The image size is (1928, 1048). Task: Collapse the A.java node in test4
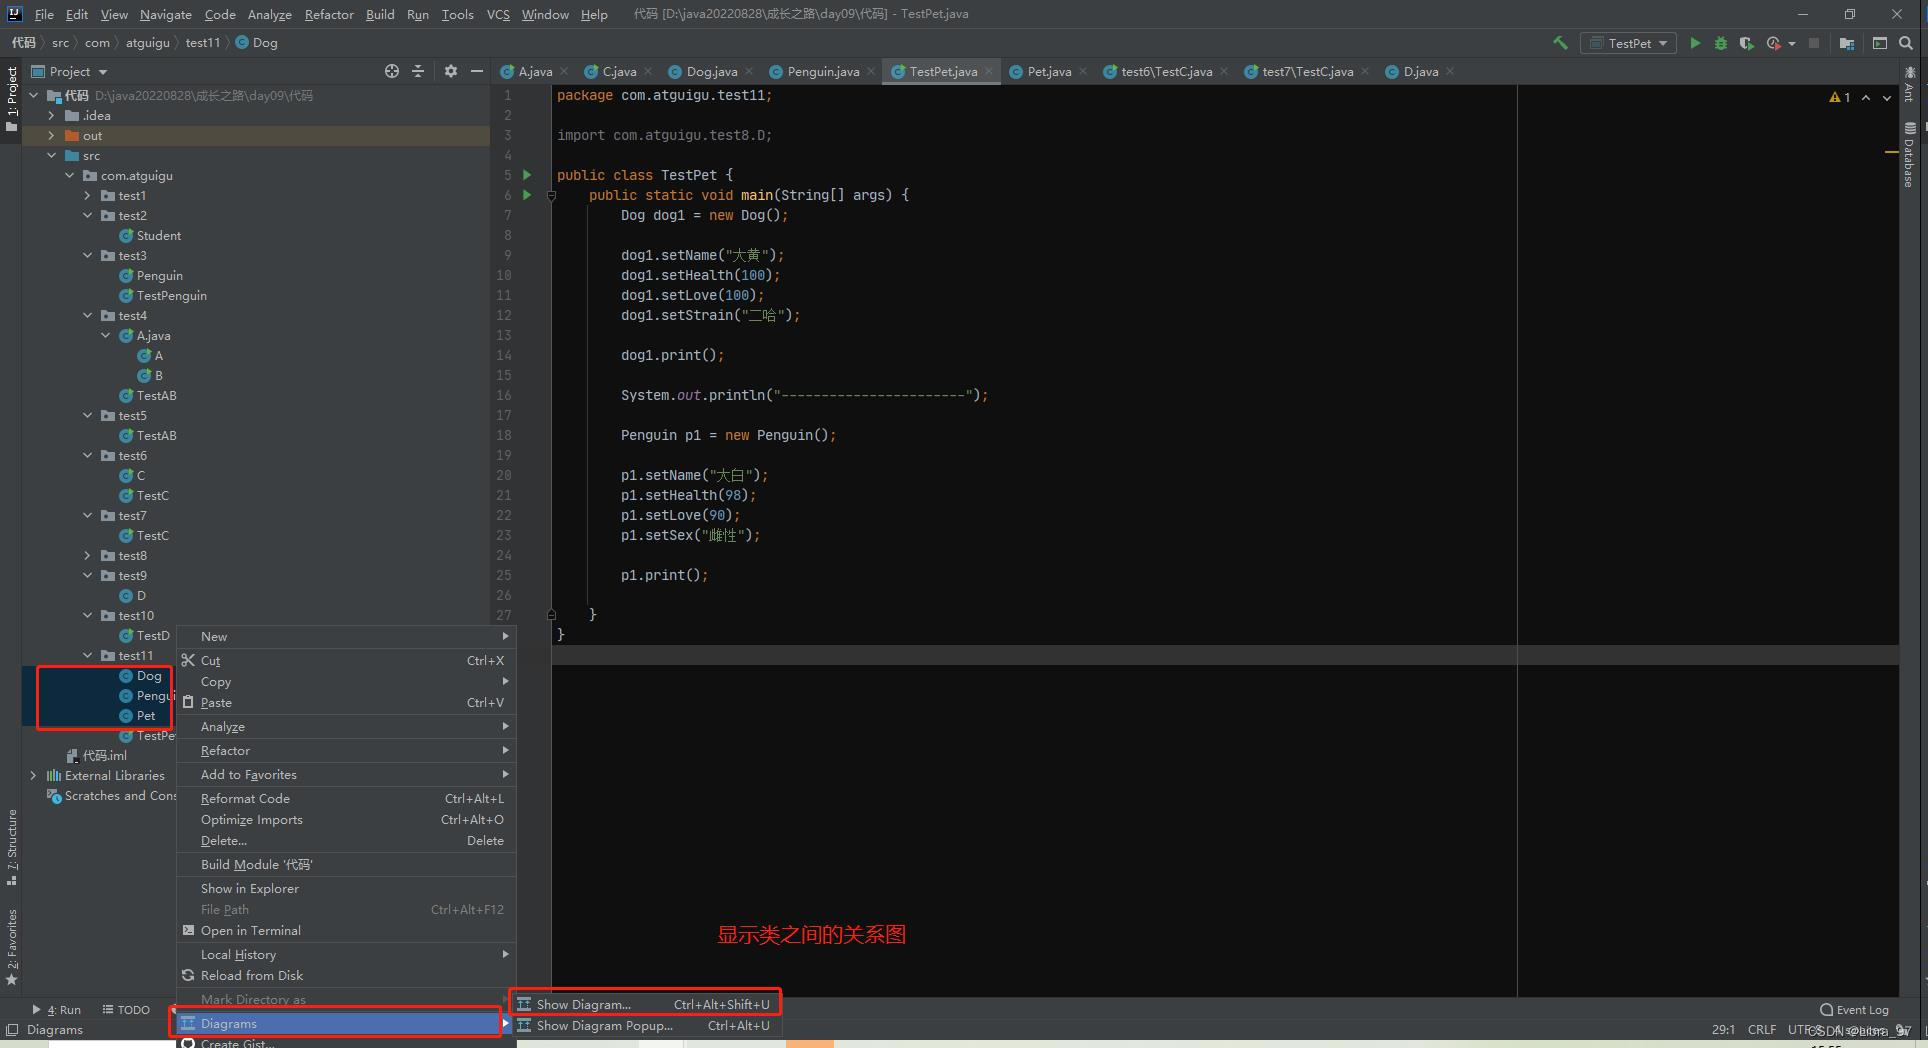(x=105, y=335)
